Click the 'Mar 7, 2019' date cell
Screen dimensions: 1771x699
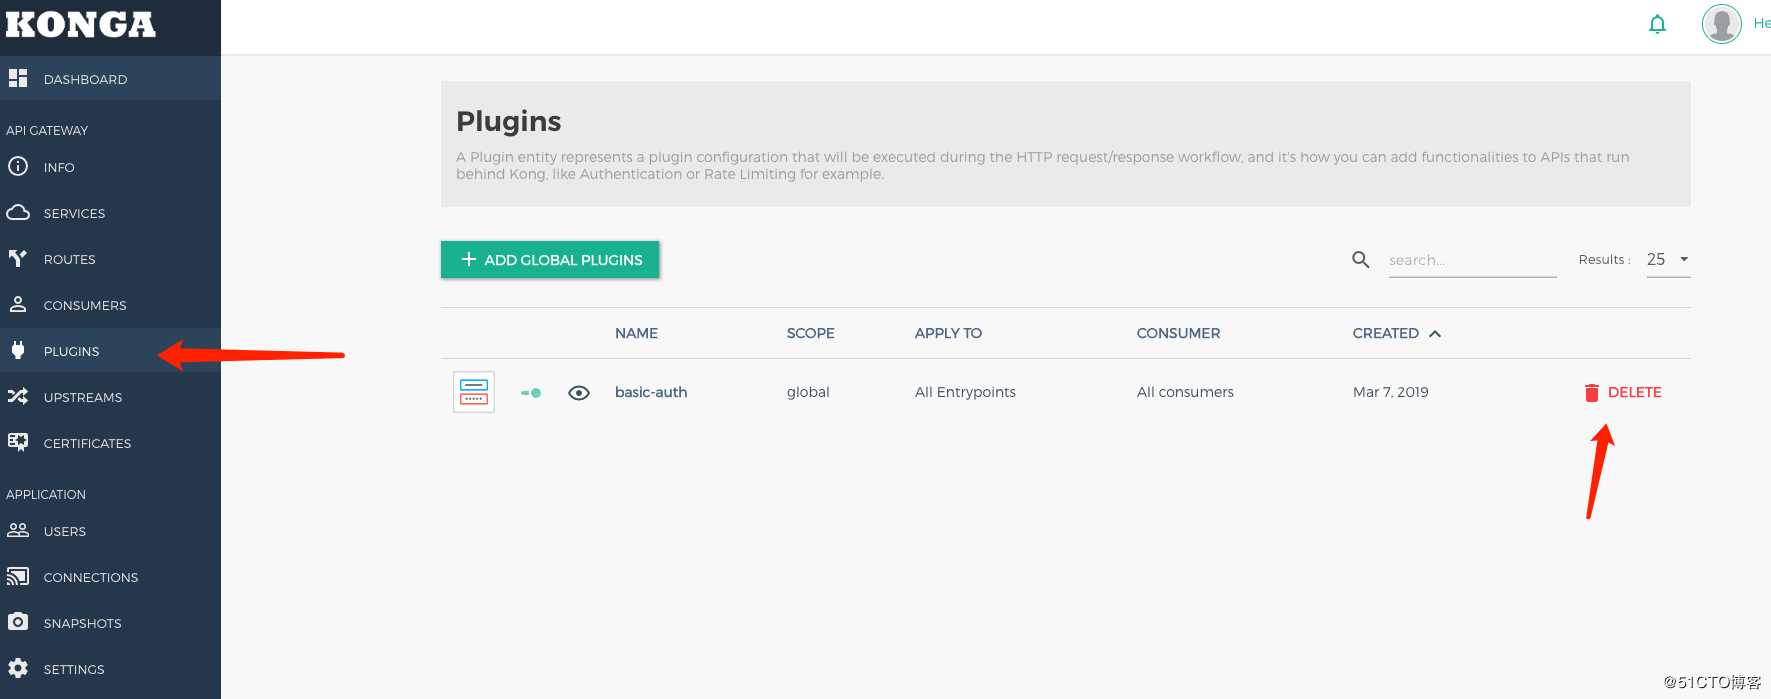pos(1390,392)
